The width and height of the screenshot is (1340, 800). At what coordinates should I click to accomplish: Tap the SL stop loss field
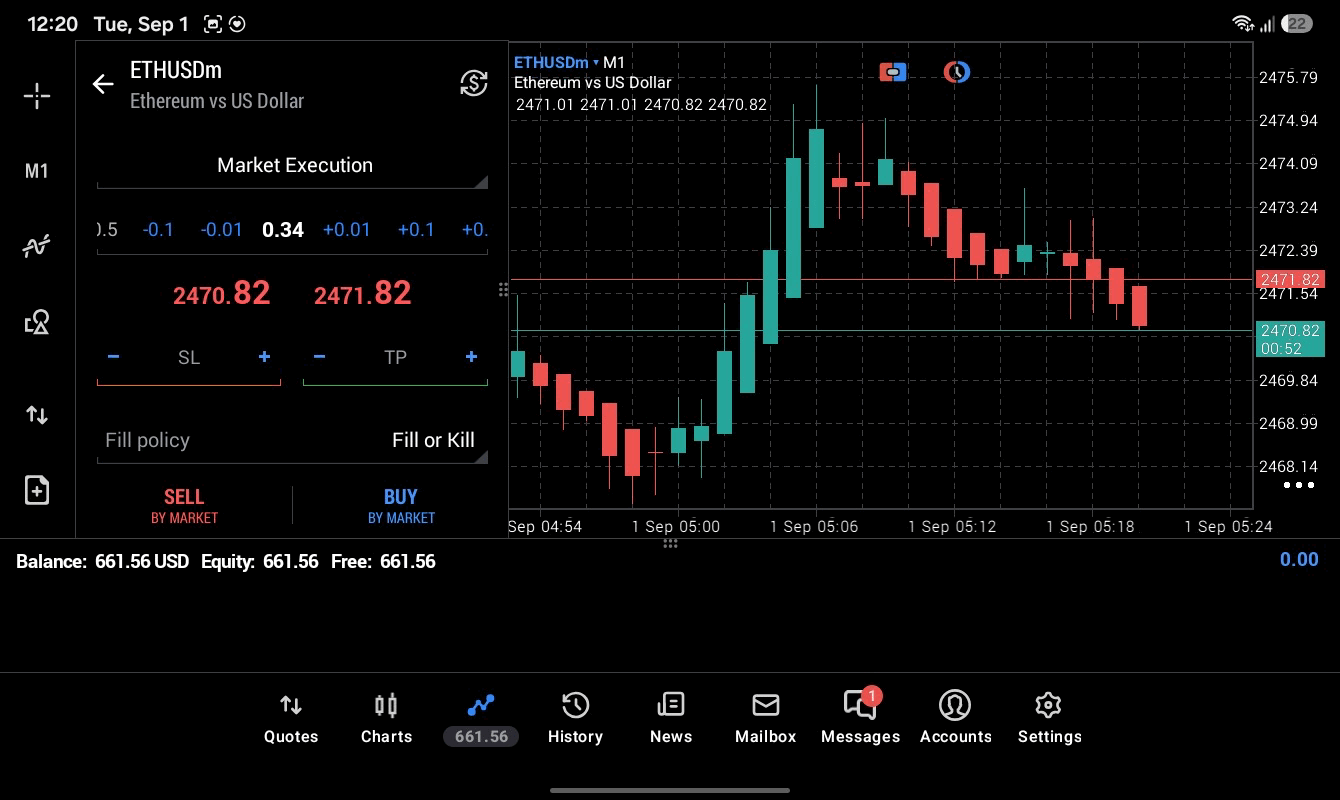point(189,358)
